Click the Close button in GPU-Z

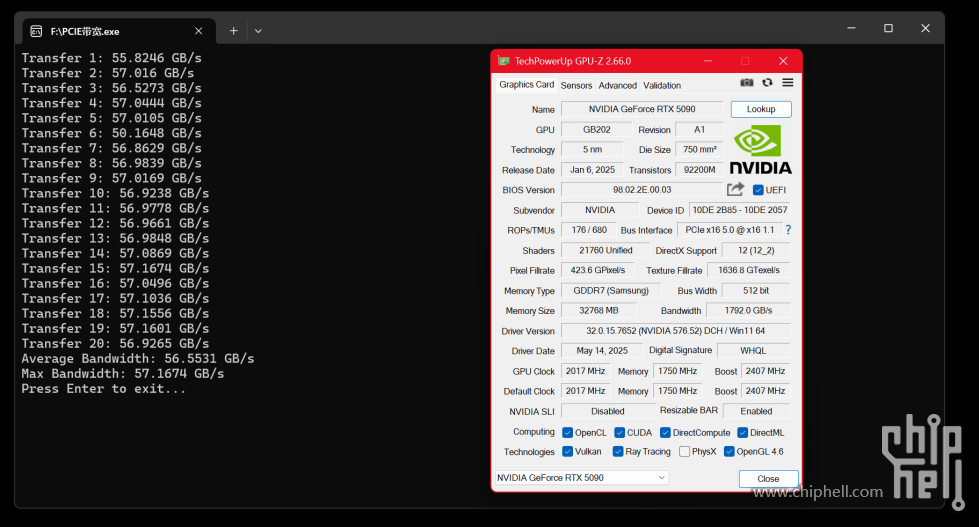coord(768,479)
